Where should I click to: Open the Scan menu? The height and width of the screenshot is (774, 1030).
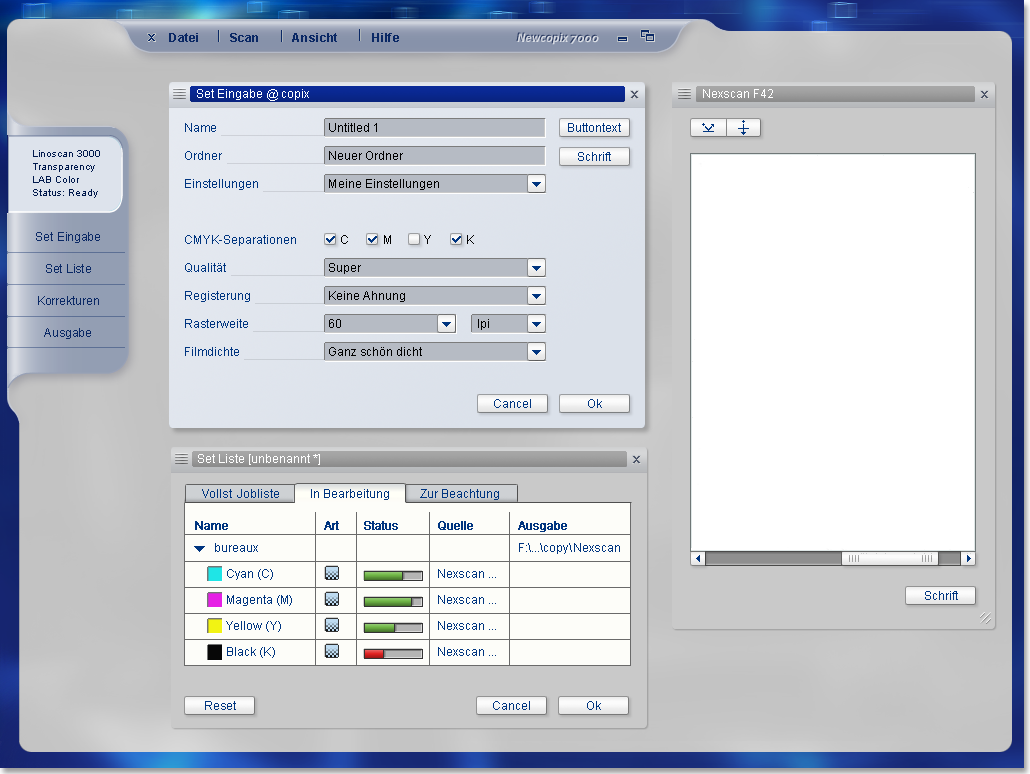(243, 38)
